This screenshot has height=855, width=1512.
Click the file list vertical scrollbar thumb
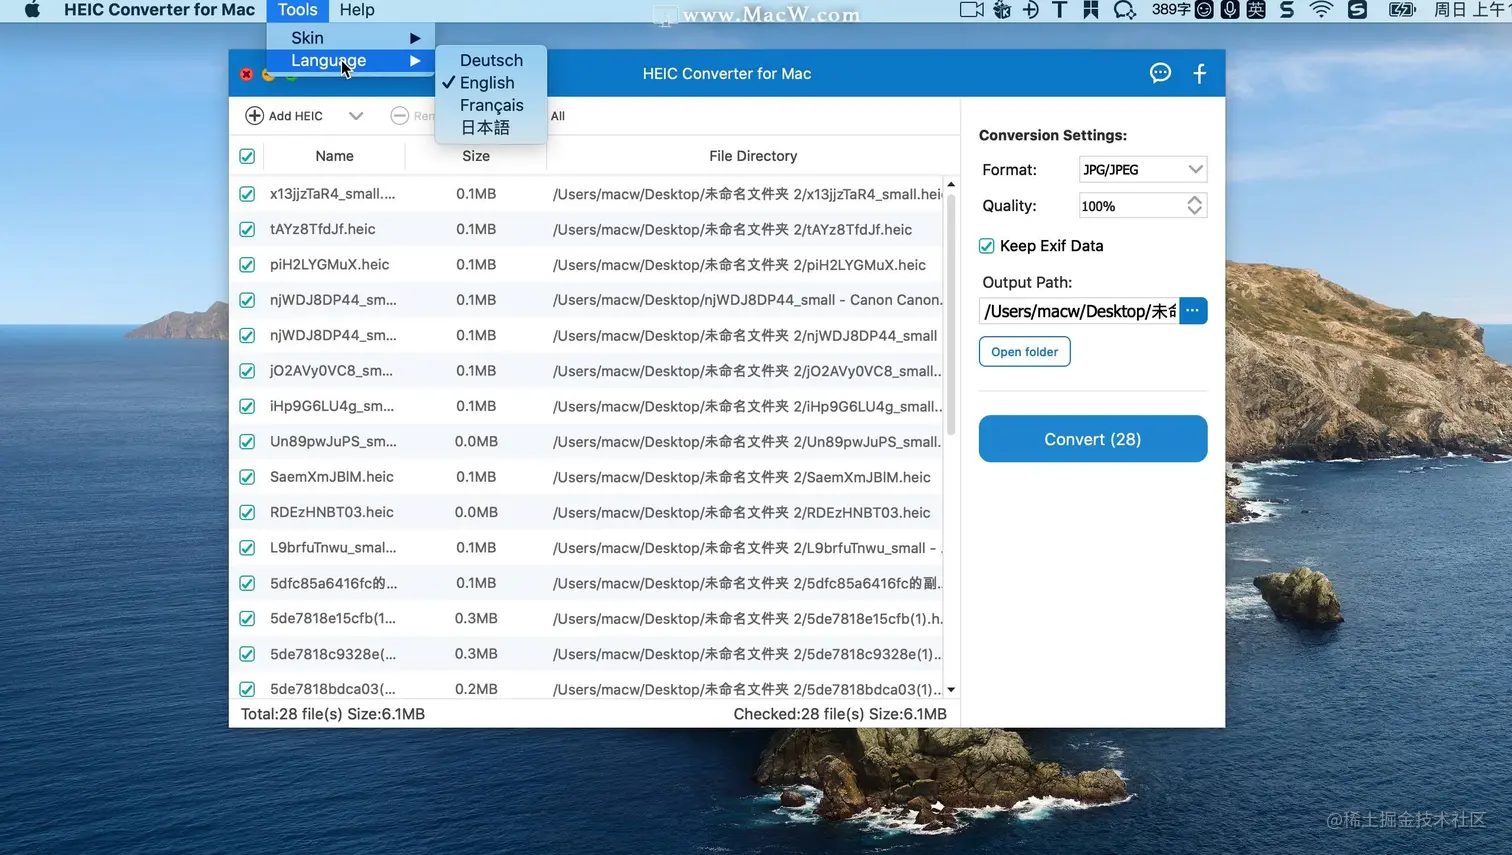[x=951, y=314]
